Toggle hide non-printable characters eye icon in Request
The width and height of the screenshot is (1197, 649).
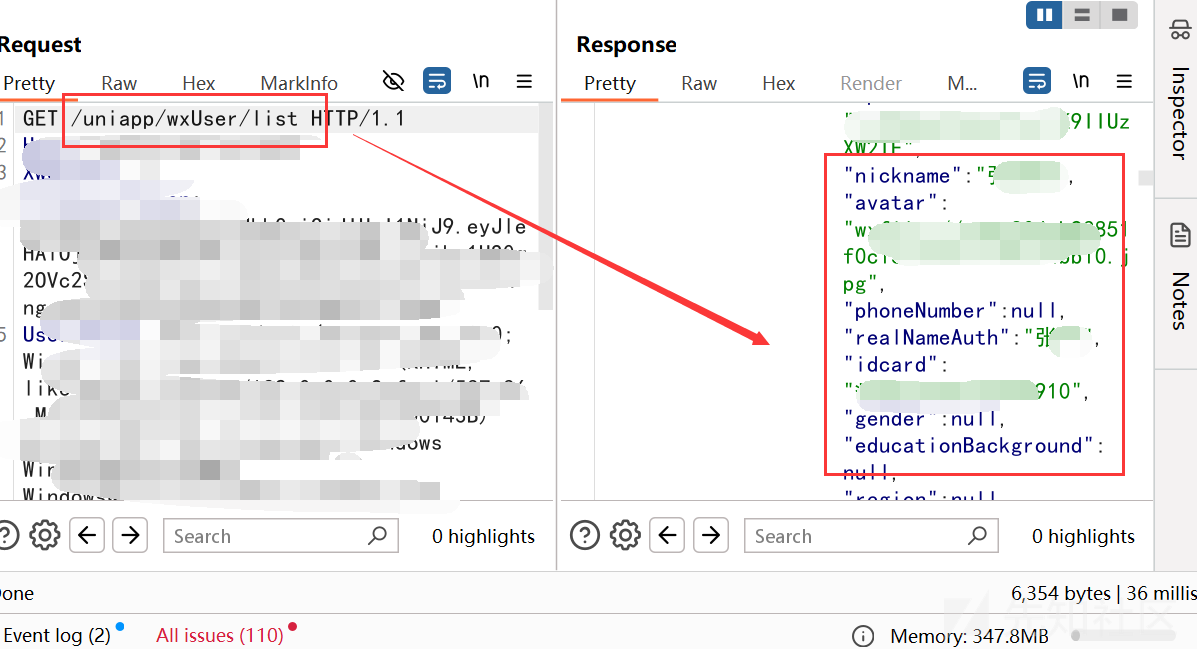click(393, 81)
